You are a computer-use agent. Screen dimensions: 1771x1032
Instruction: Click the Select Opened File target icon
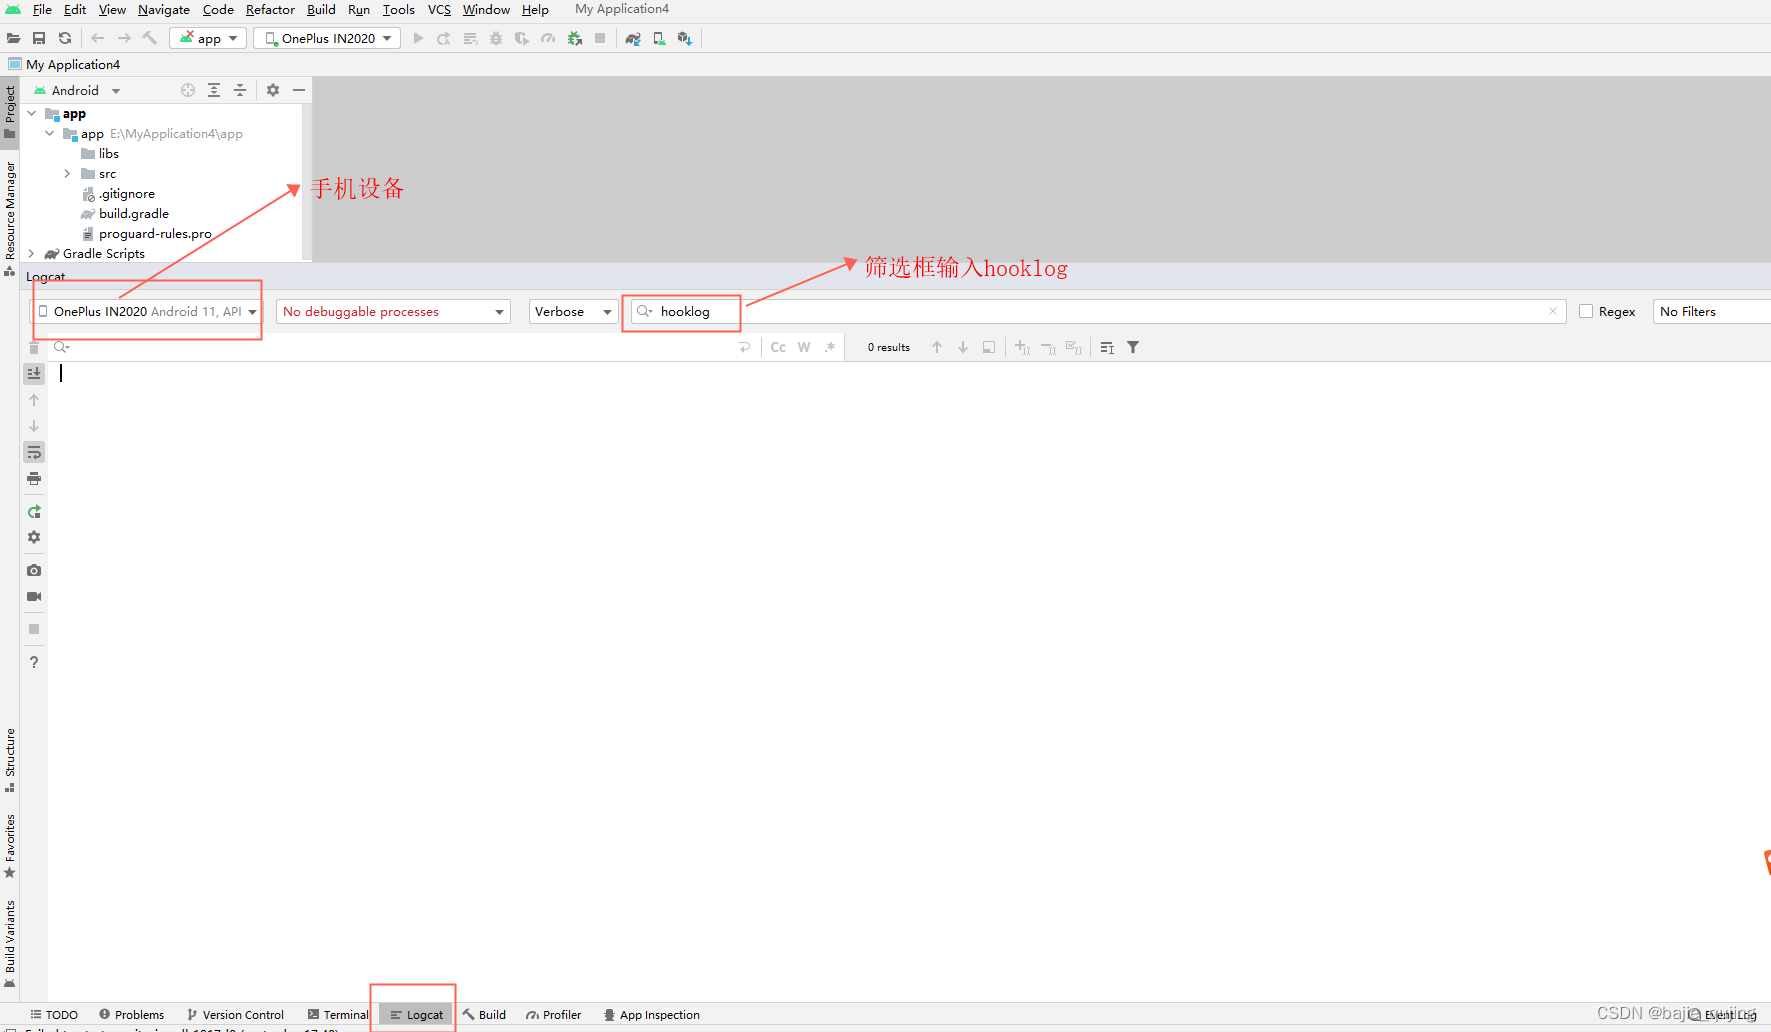click(x=188, y=90)
